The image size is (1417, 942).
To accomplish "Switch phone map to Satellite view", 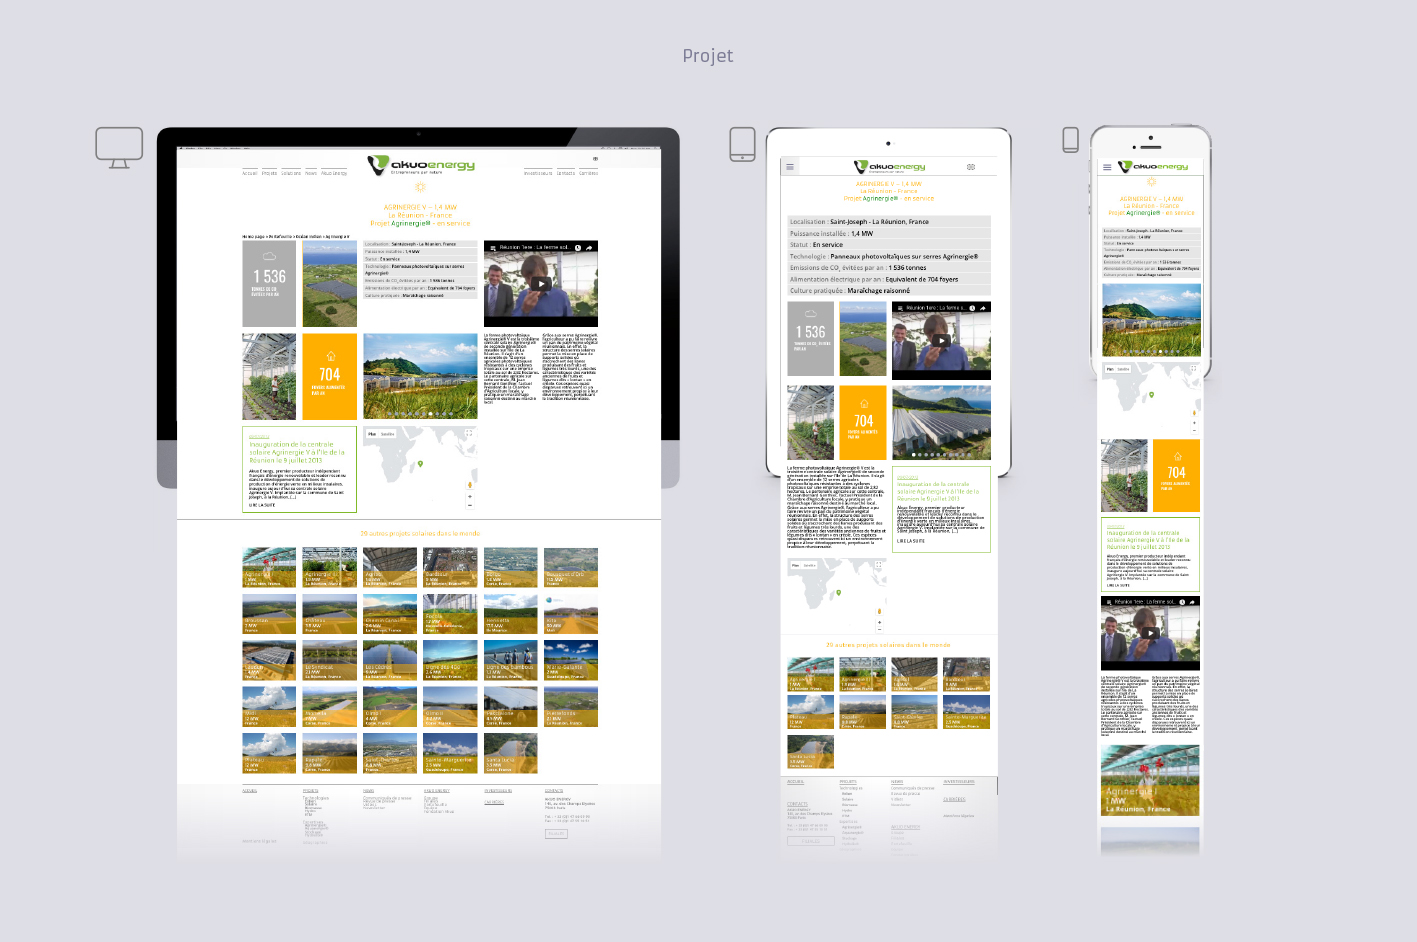I will point(1124,369).
